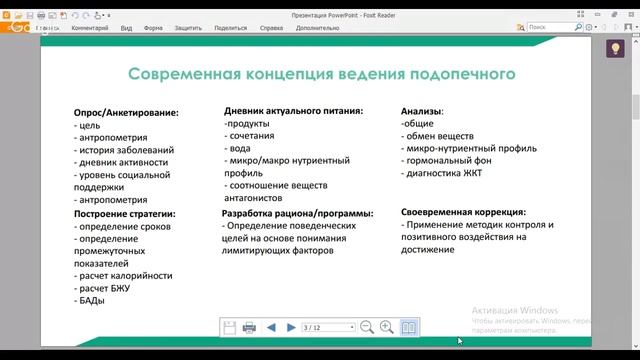Click the heading 'Своевременная коррекция:'
This screenshot has width=640, height=360.
click(x=463, y=212)
